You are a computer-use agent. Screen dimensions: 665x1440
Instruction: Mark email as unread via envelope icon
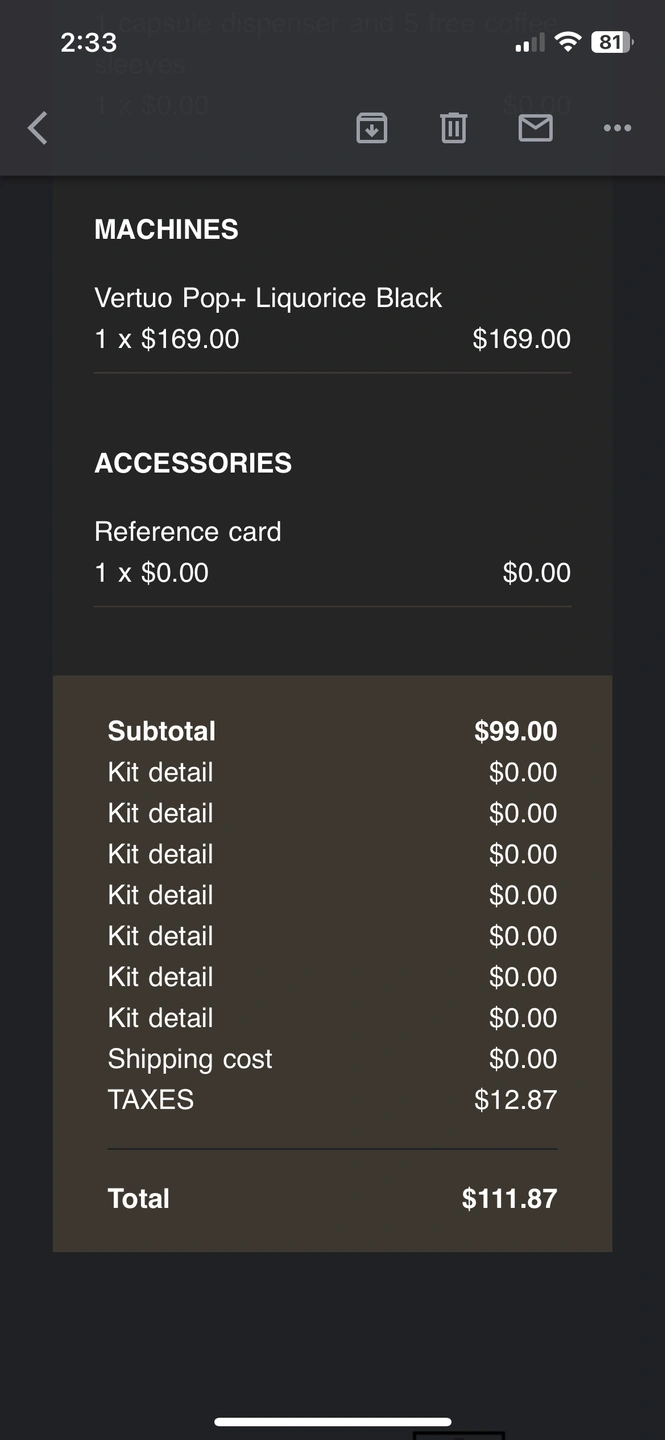tap(536, 128)
